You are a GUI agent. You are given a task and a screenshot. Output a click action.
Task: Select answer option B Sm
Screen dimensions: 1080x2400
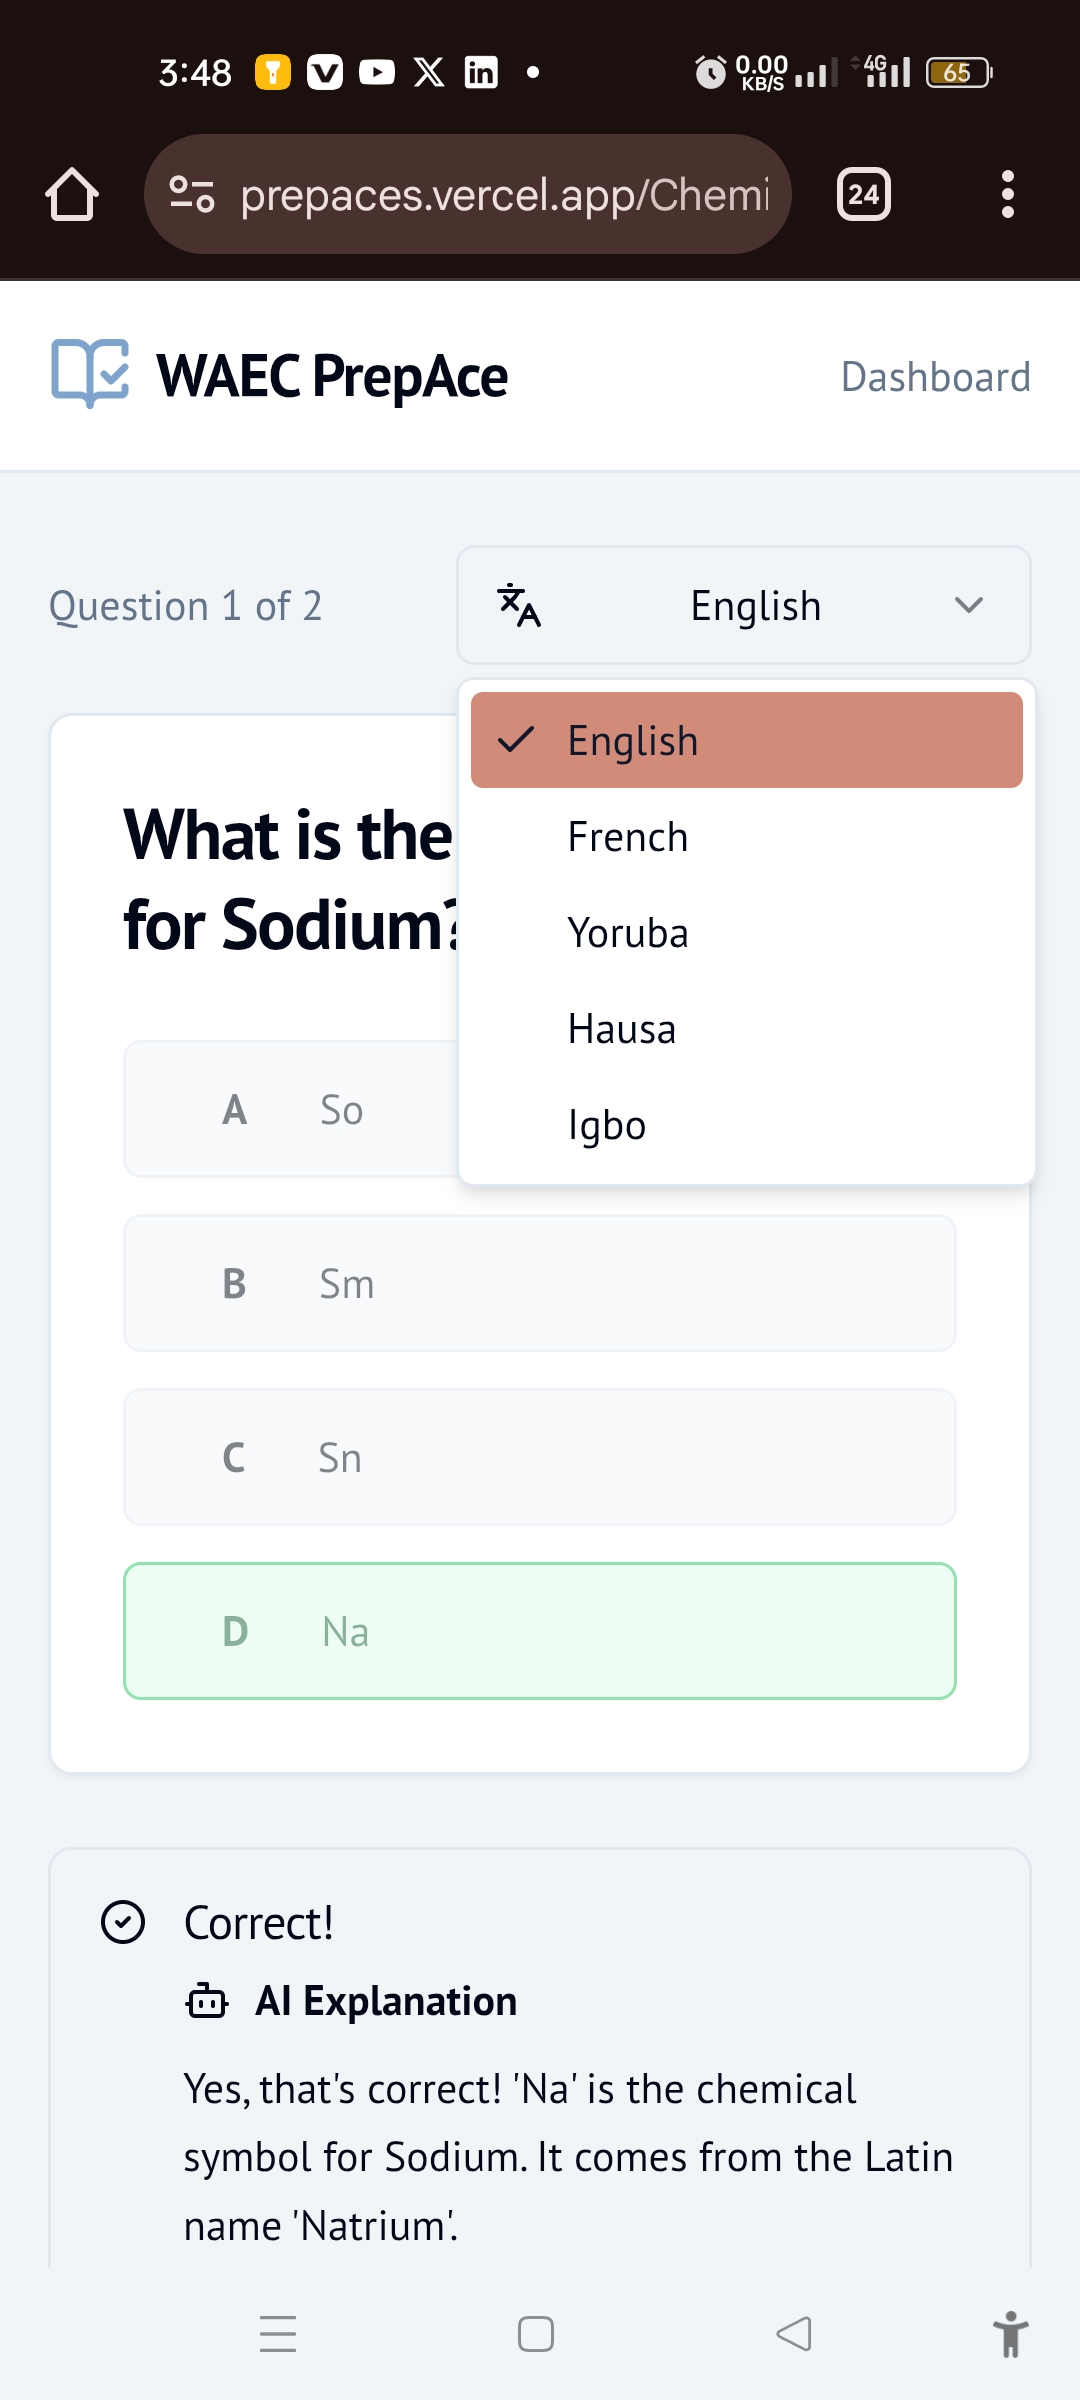pos(540,1283)
